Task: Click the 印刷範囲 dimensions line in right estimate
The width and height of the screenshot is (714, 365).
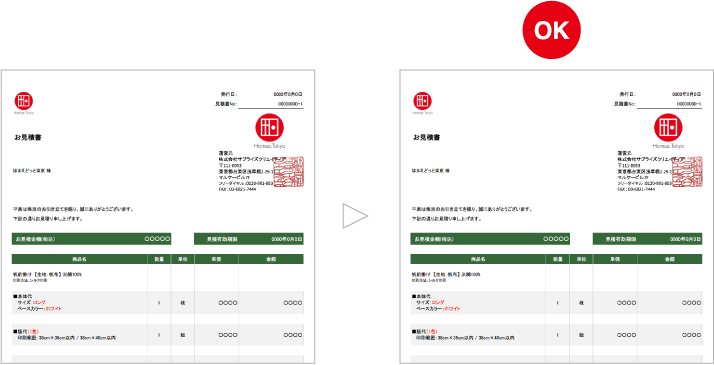Action: point(465,338)
